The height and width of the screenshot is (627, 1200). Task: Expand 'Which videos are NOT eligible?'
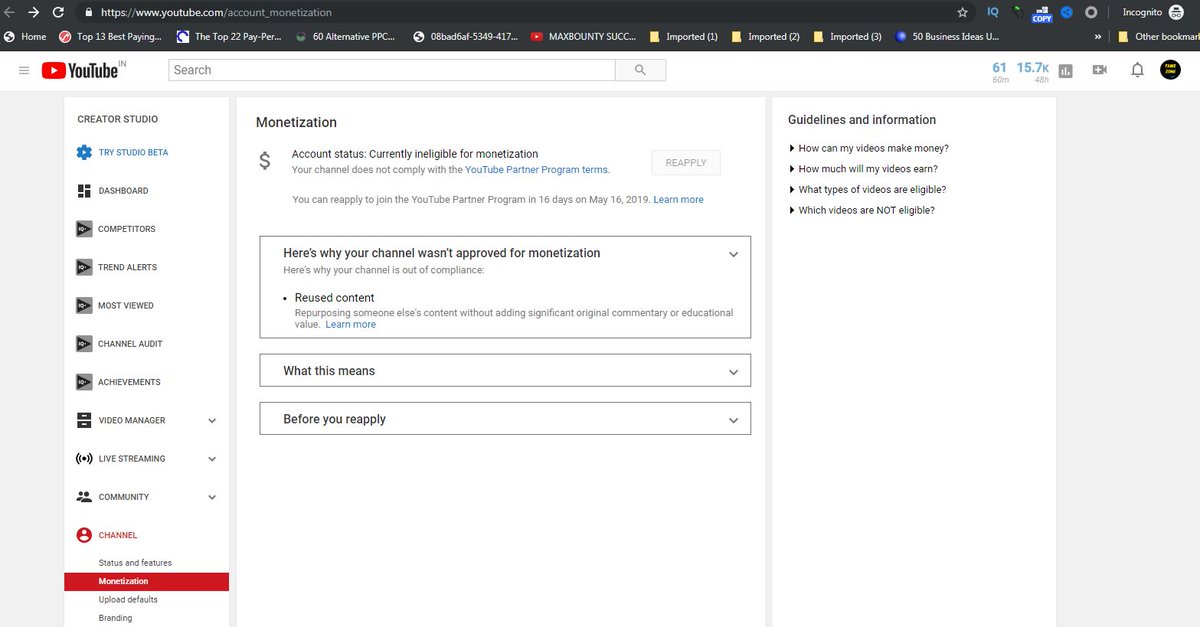click(x=862, y=211)
